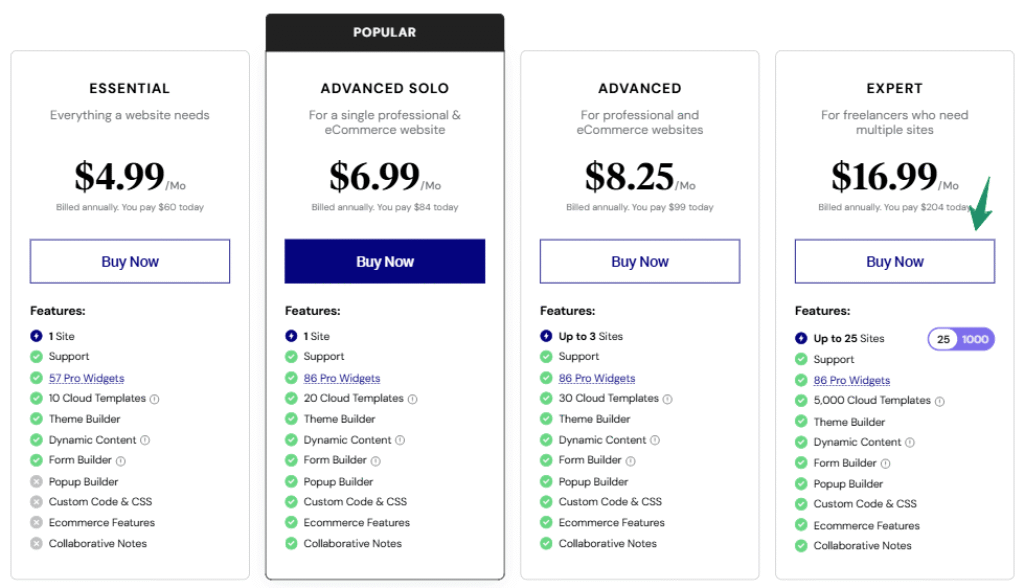Click info icon next to Expert's Dynamic Content
This screenshot has width=1024, height=588.
point(910,442)
